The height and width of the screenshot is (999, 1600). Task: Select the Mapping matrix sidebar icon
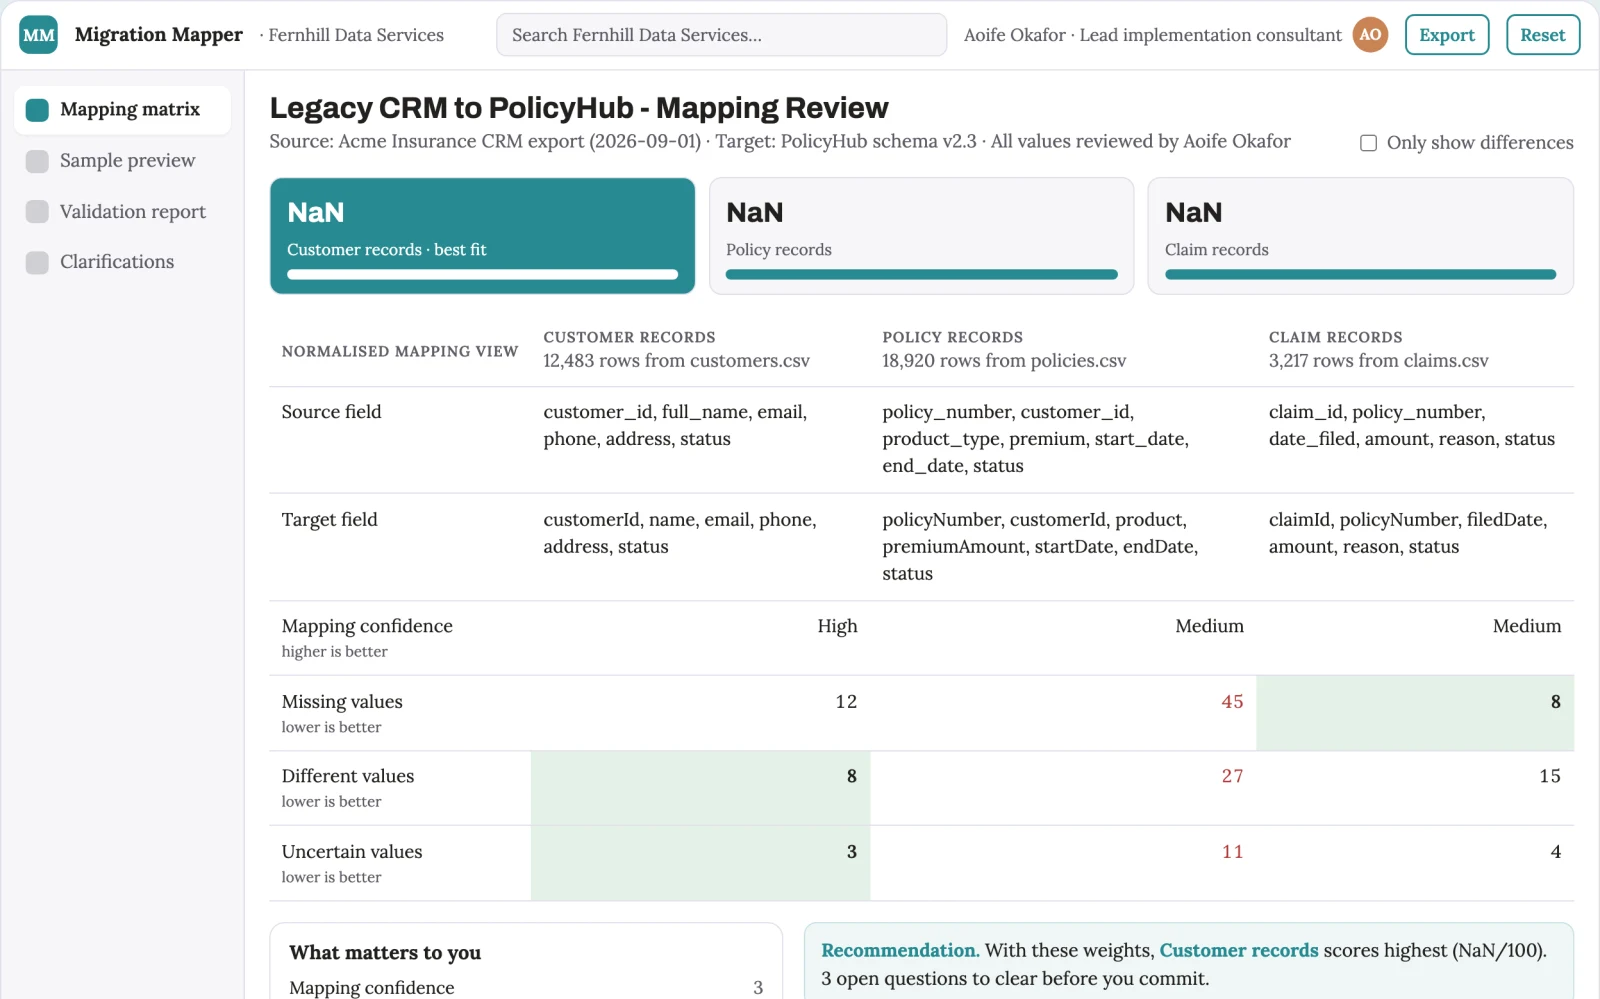click(37, 110)
